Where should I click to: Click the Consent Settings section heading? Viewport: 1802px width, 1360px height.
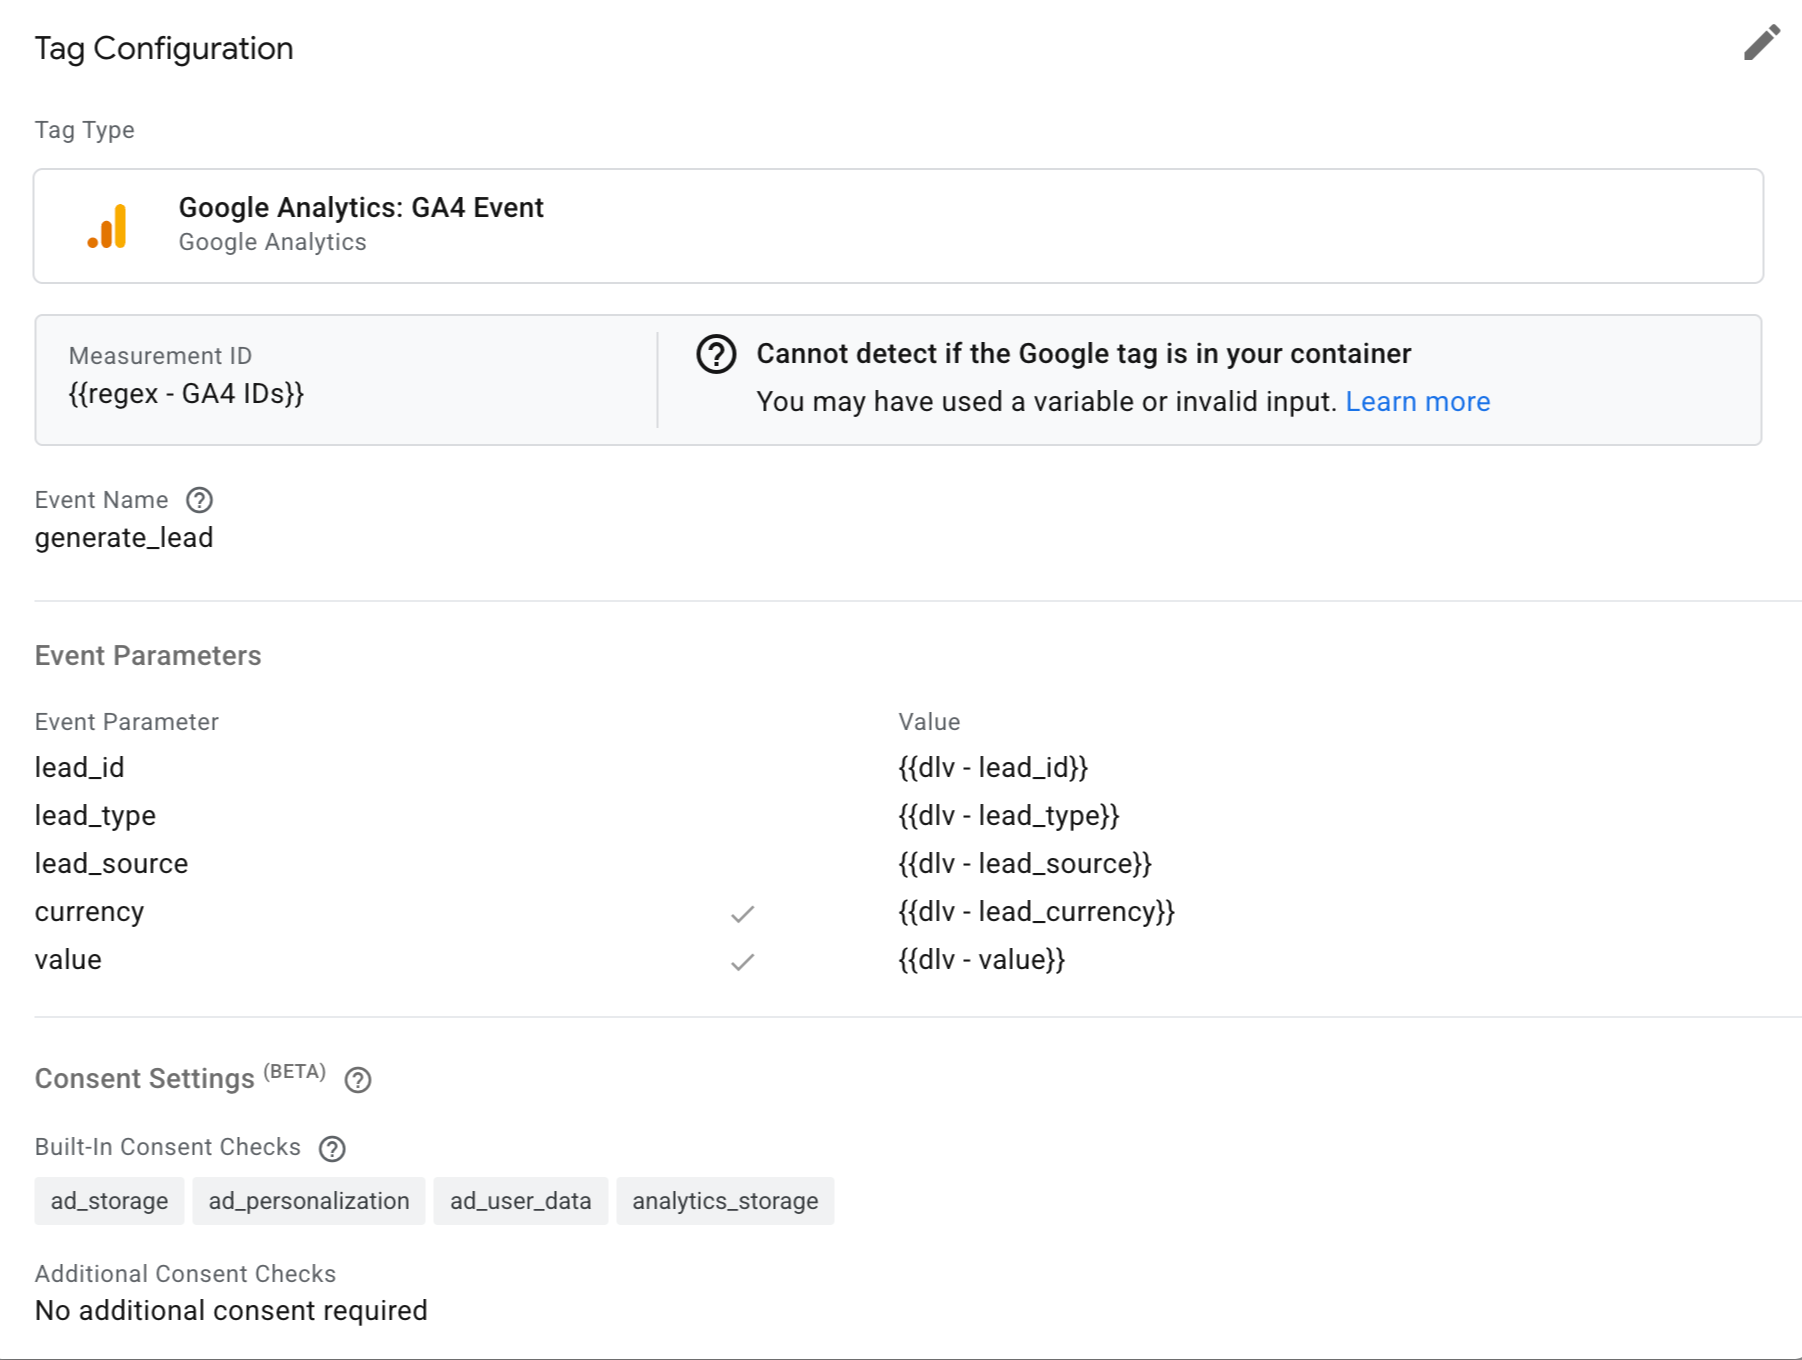tap(145, 1079)
